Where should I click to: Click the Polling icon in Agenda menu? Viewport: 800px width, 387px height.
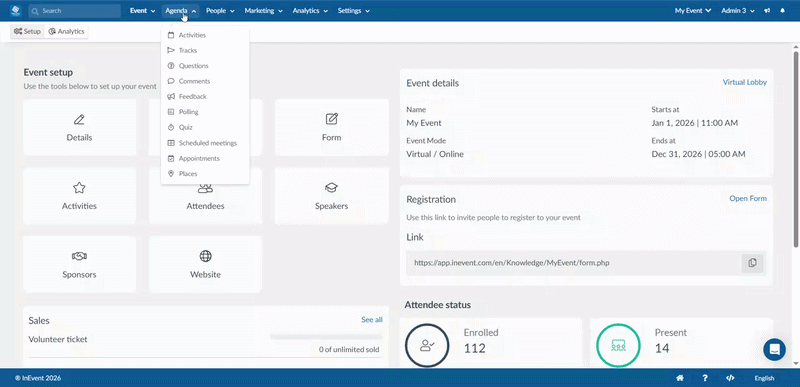(171, 112)
